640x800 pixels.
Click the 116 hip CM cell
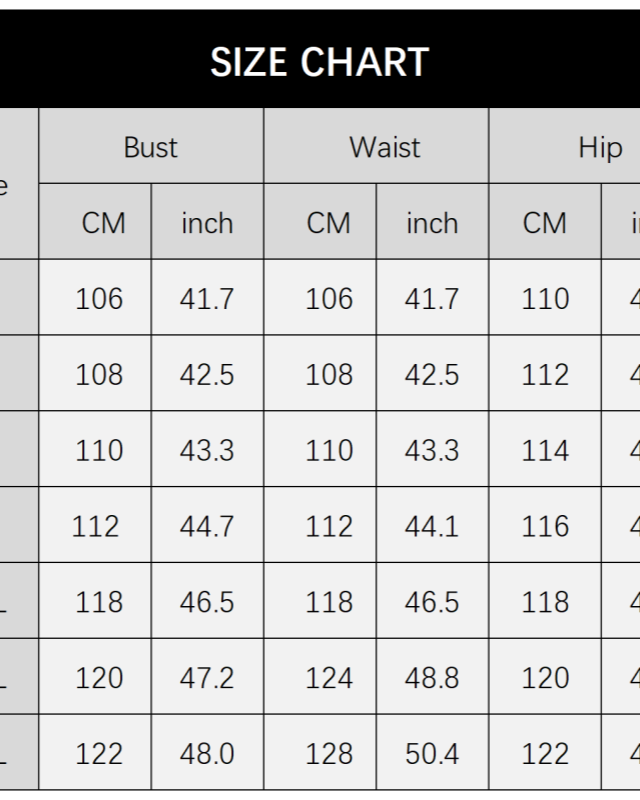(545, 526)
